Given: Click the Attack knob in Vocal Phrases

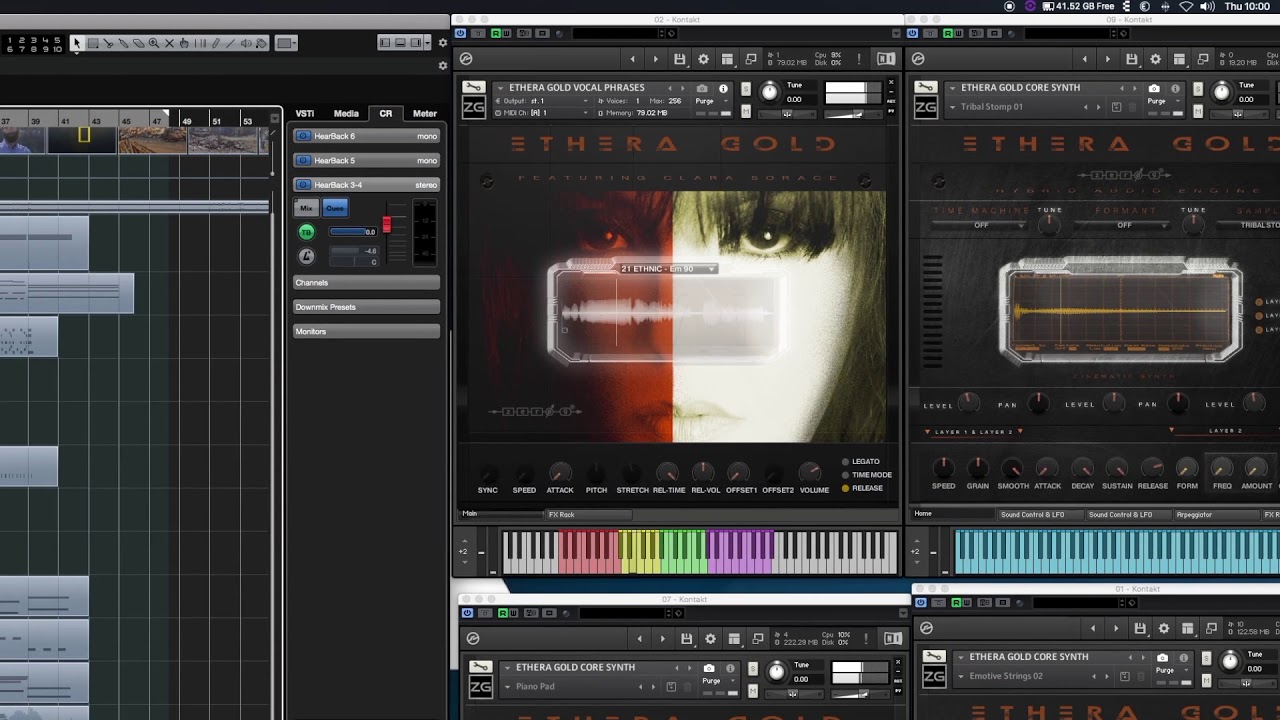Looking at the screenshot, I should [x=560, y=473].
